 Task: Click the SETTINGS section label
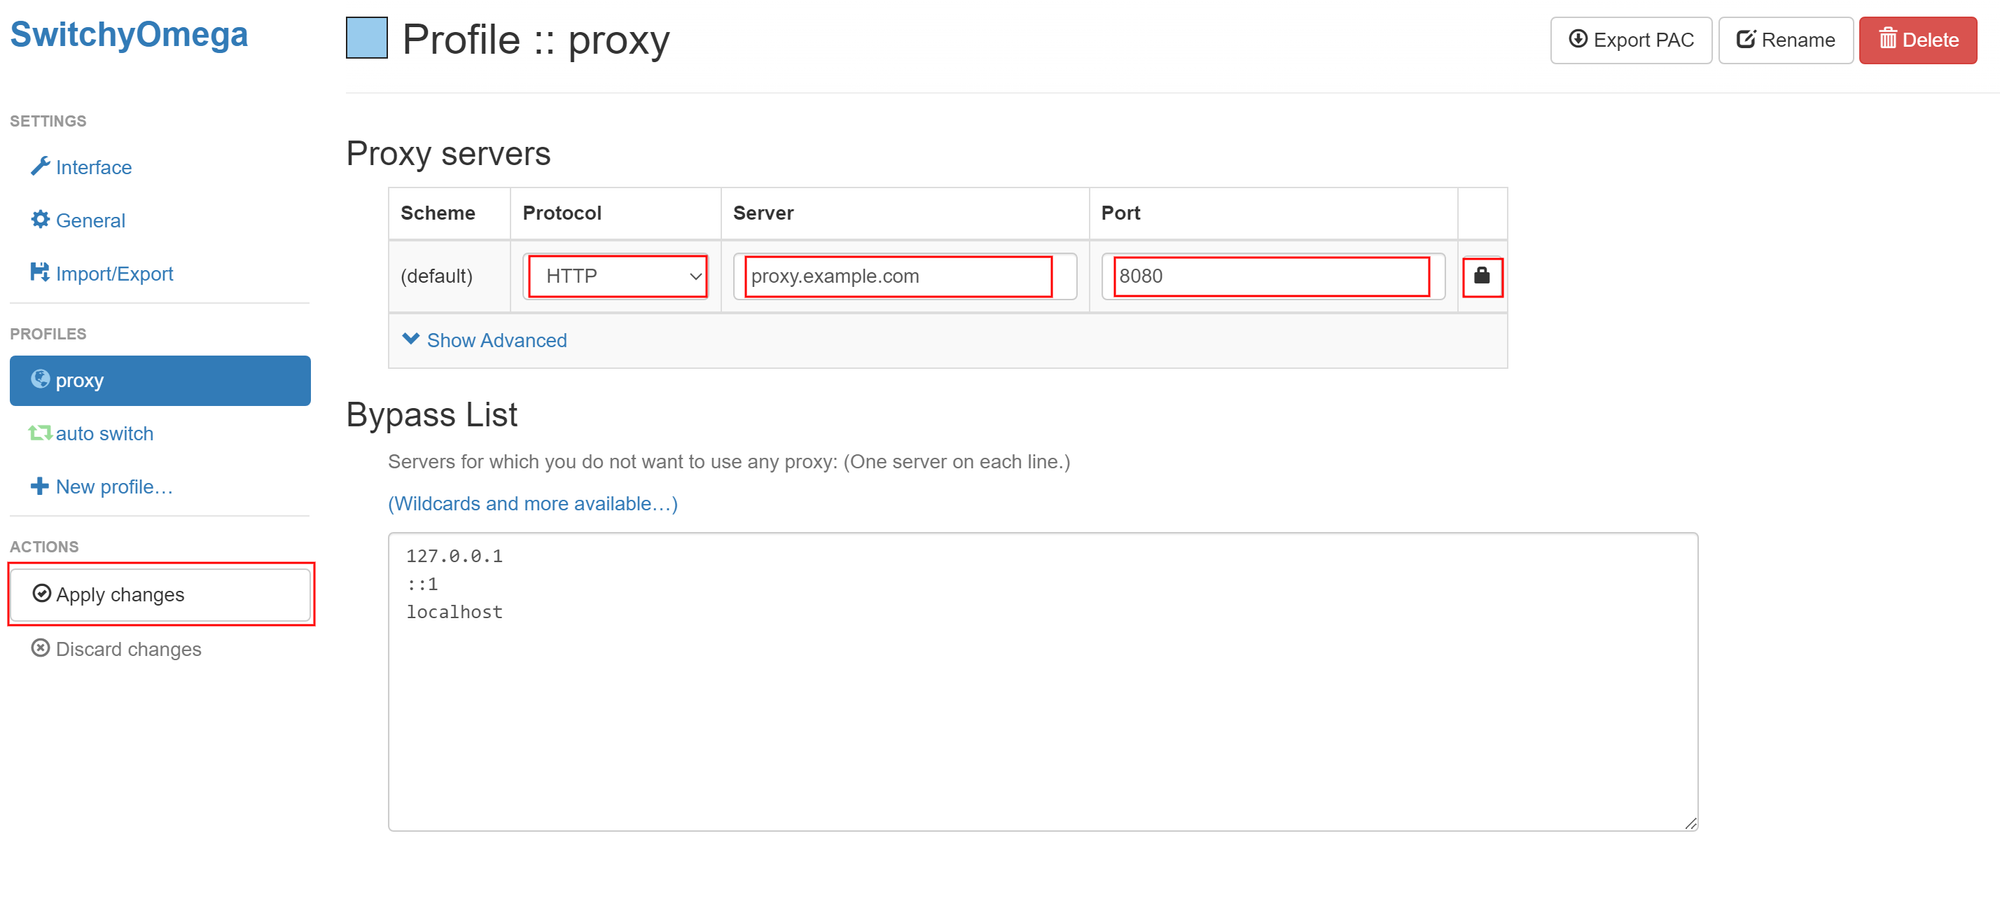48,121
